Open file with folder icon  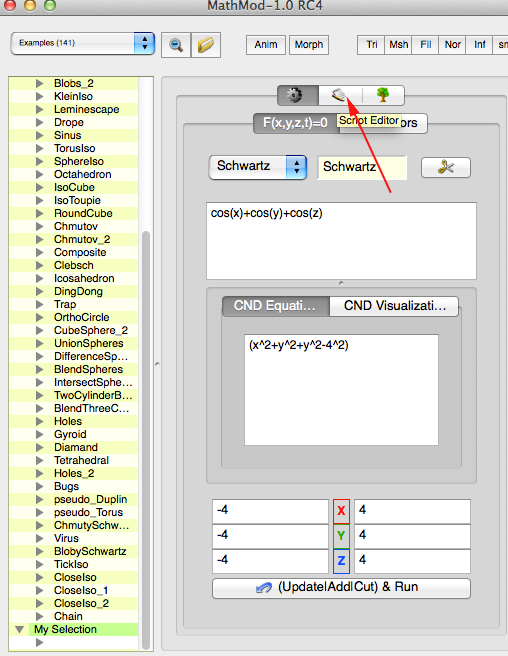[206, 45]
